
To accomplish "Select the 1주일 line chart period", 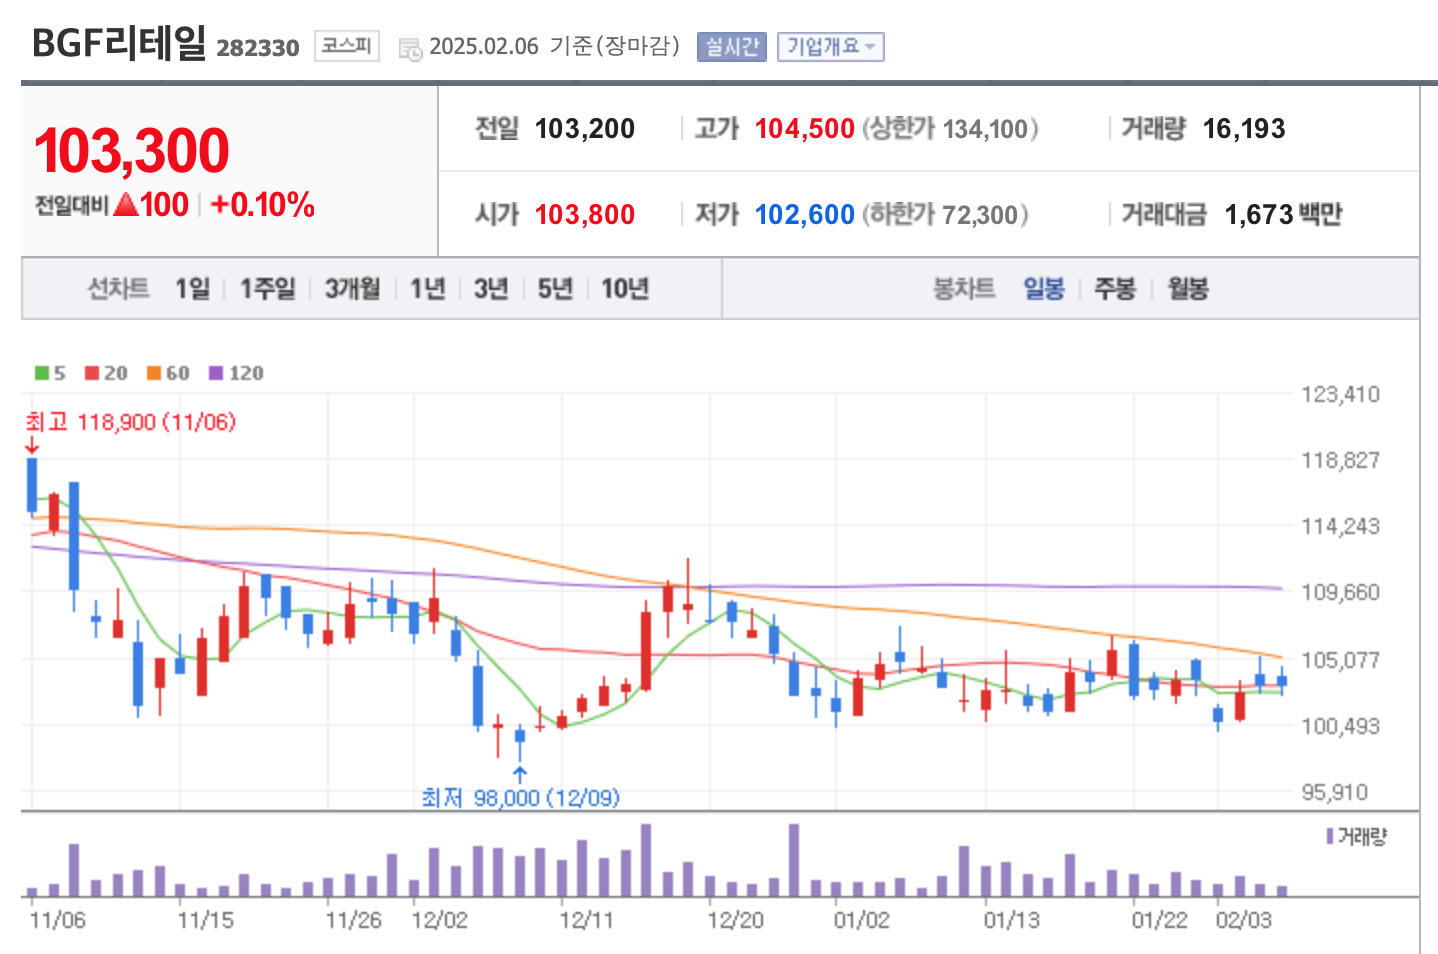I will point(268,289).
